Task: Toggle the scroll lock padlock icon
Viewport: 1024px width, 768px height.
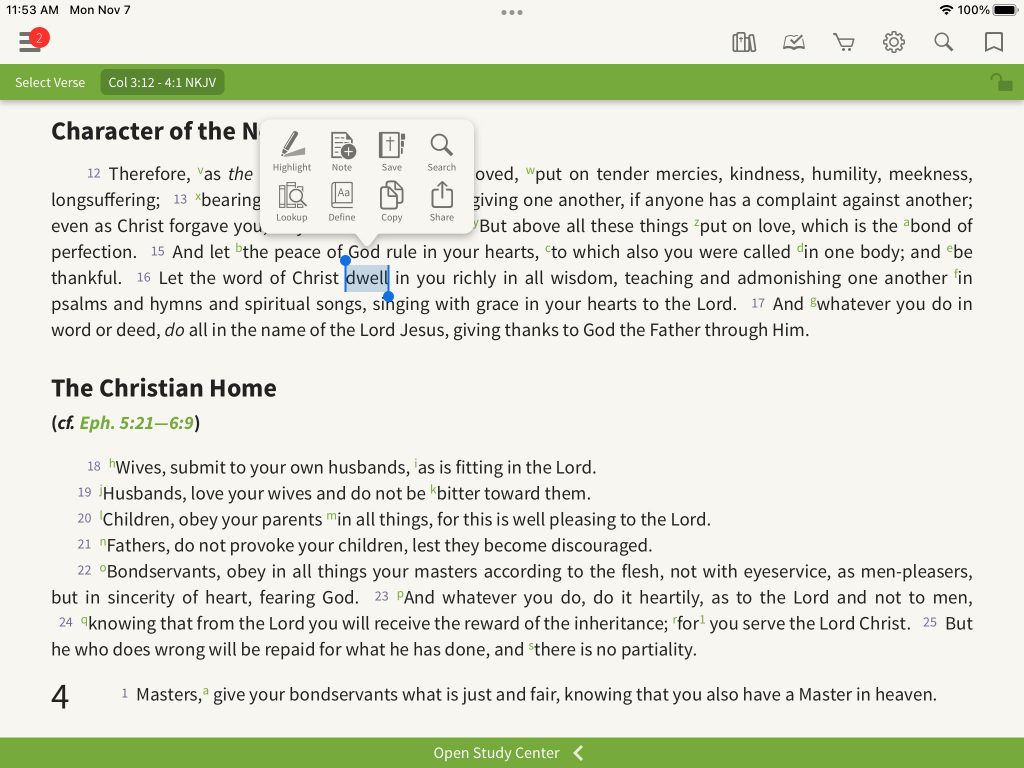Action: coord(1000,82)
